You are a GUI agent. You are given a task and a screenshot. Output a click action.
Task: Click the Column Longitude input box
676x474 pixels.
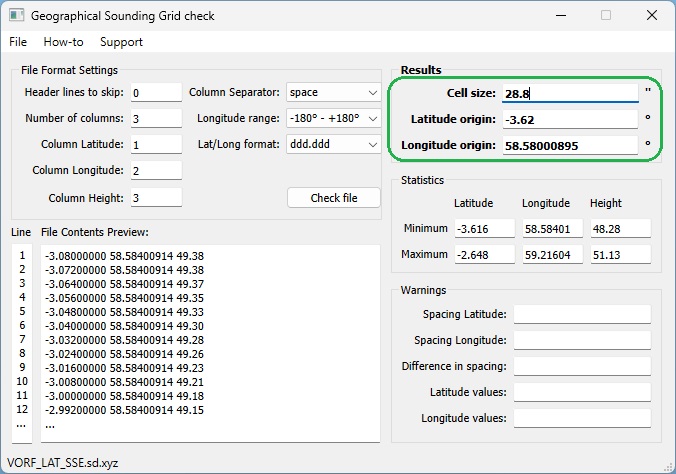[154, 171]
